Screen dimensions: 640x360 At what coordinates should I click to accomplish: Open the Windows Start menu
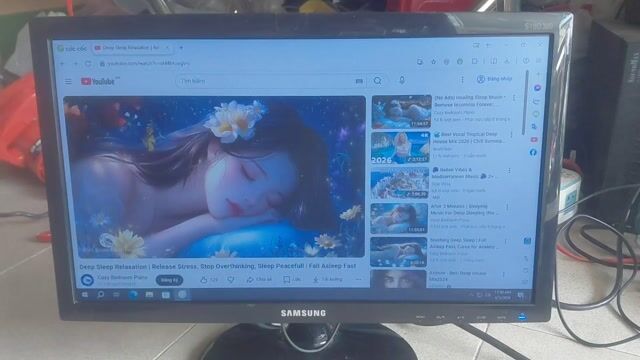point(84,294)
